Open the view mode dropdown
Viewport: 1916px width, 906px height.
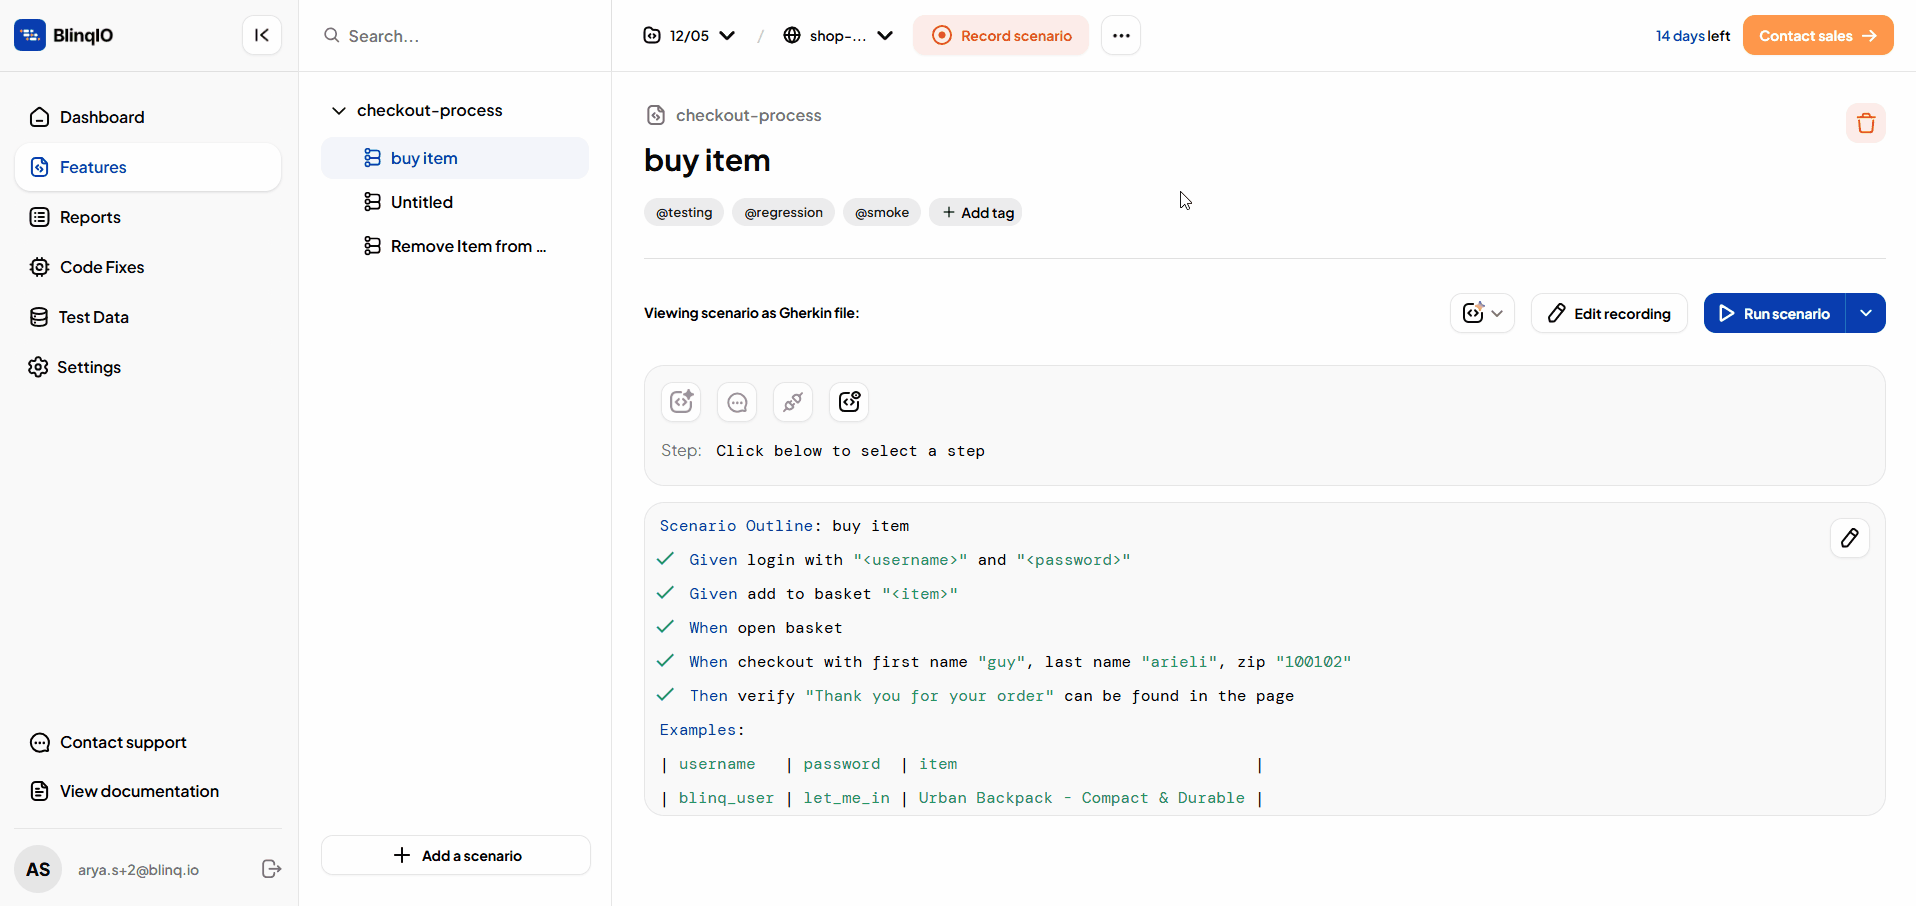pyautogui.click(x=1482, y=313)
